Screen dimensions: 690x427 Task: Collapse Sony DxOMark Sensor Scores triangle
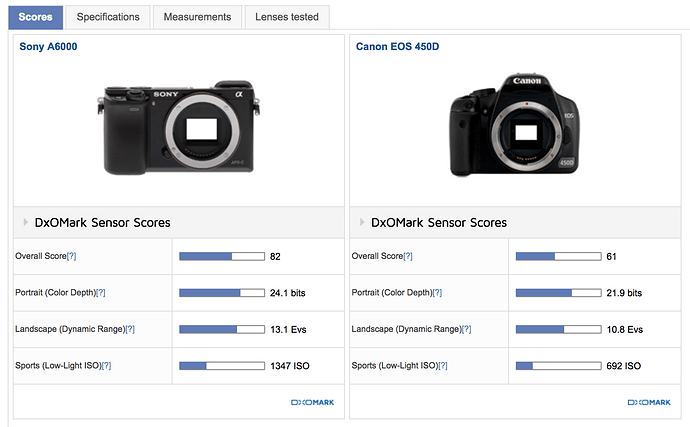coord(26,222)
